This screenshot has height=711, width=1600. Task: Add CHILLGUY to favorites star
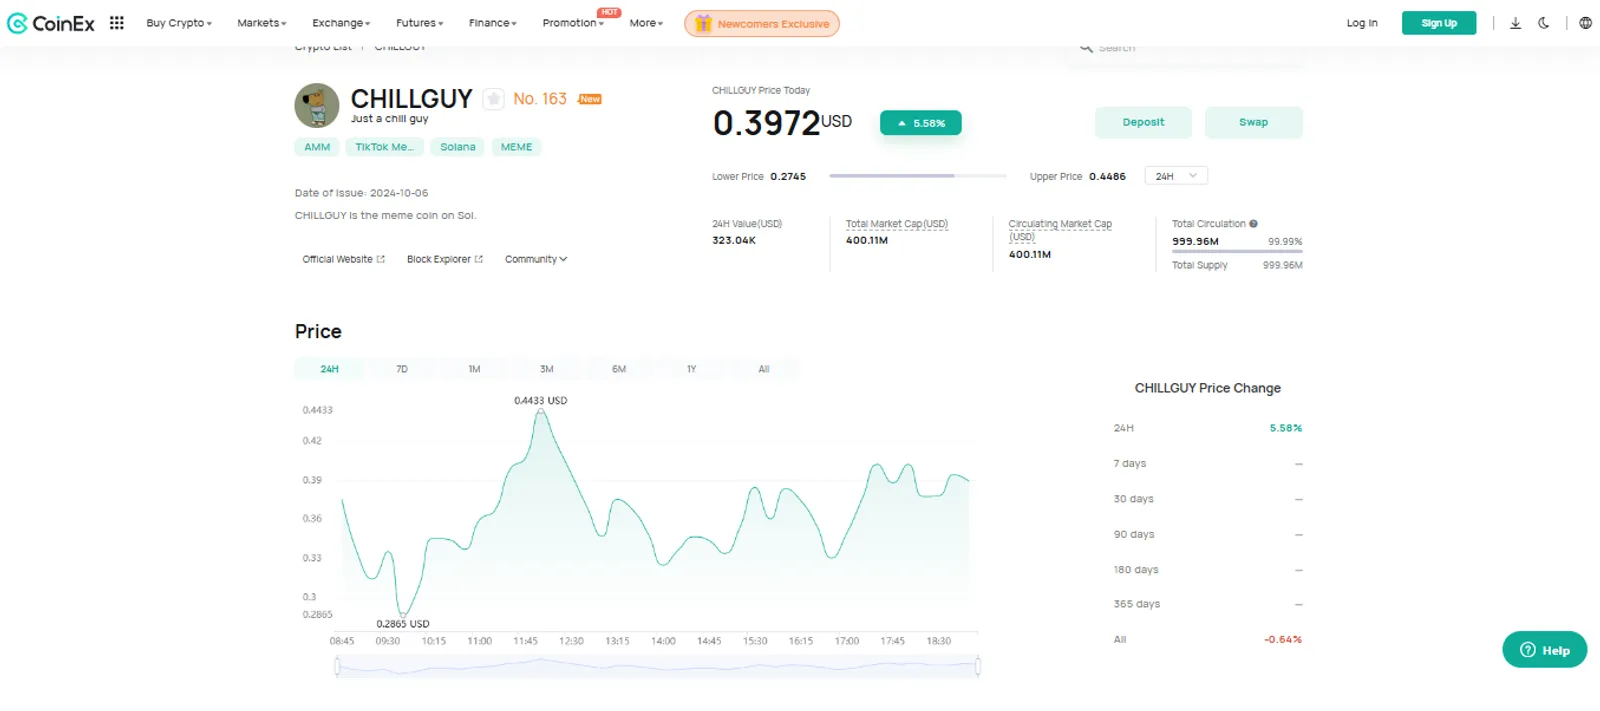494,99
